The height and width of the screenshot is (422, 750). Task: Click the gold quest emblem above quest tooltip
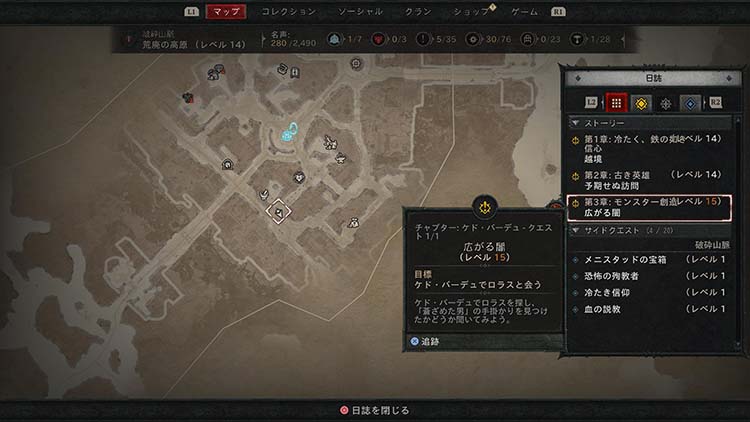485,208
